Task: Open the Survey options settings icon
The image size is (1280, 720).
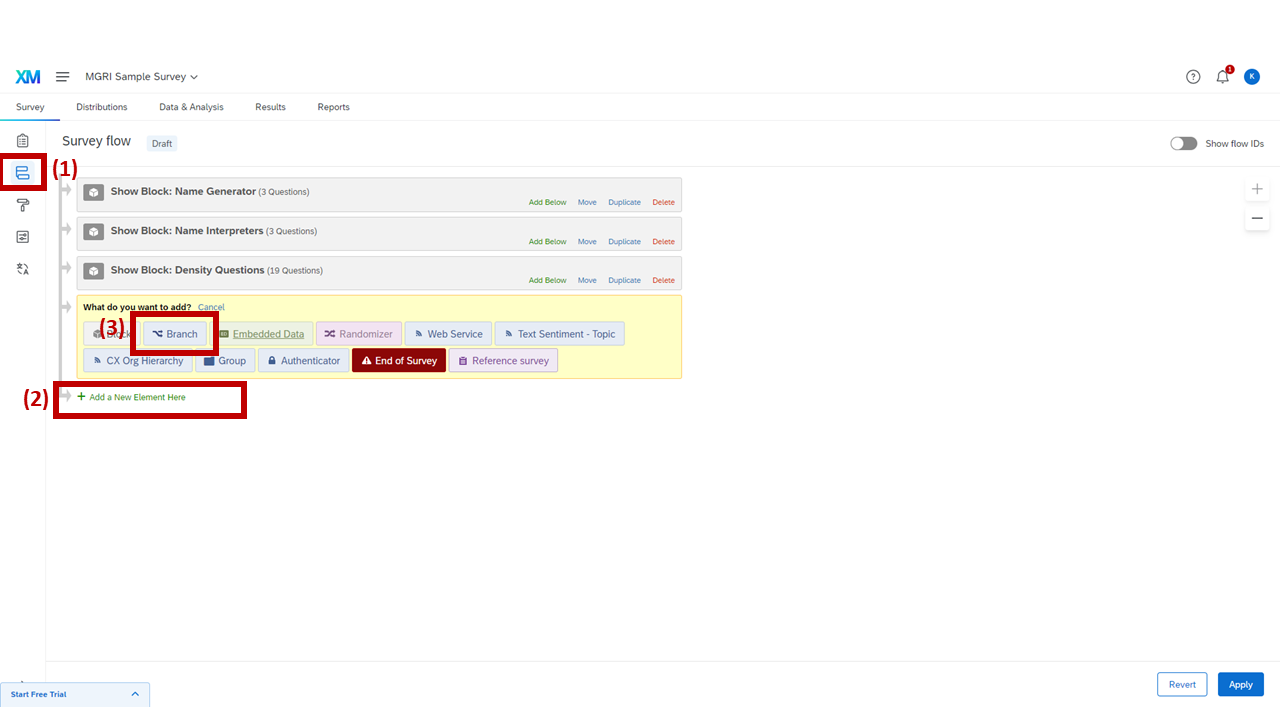Action: [22, 236]
